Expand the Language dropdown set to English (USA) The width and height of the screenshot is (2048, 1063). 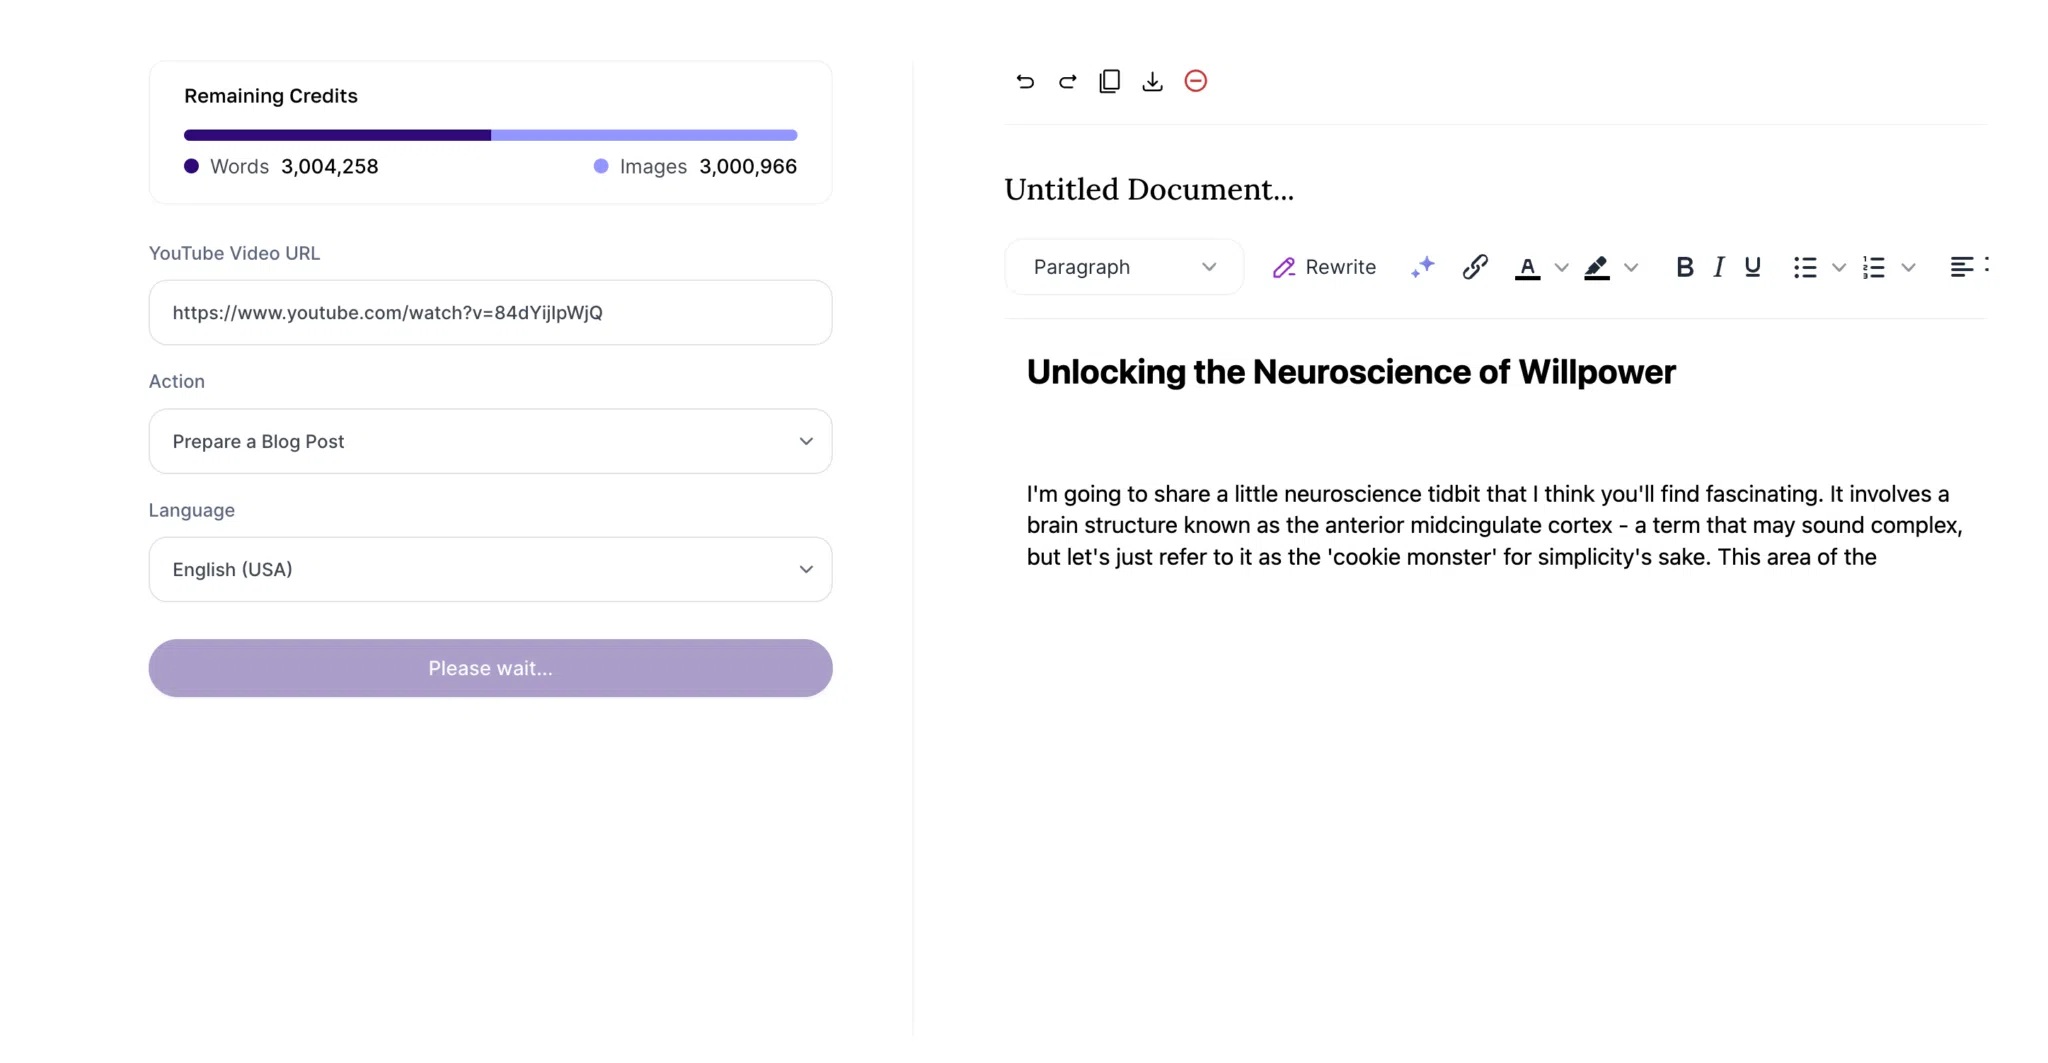pos(489,569)
